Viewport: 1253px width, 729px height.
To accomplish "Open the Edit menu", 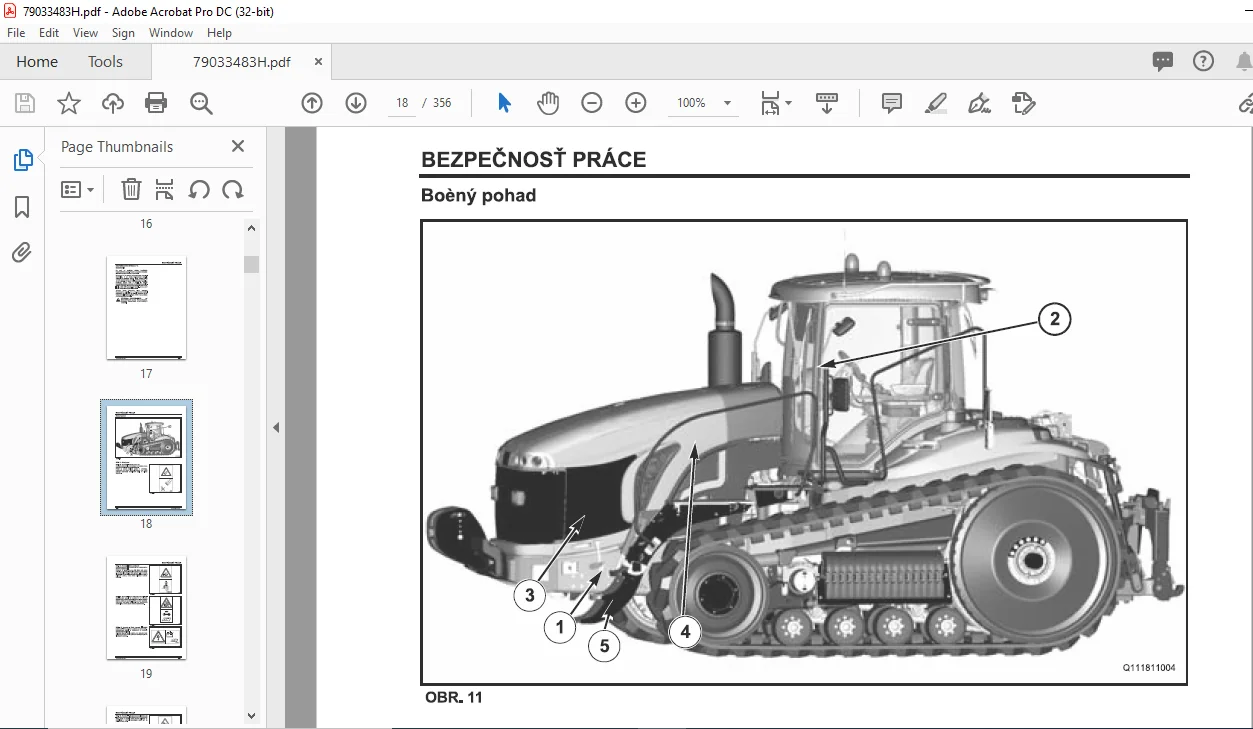I will (x=49, y=33).
